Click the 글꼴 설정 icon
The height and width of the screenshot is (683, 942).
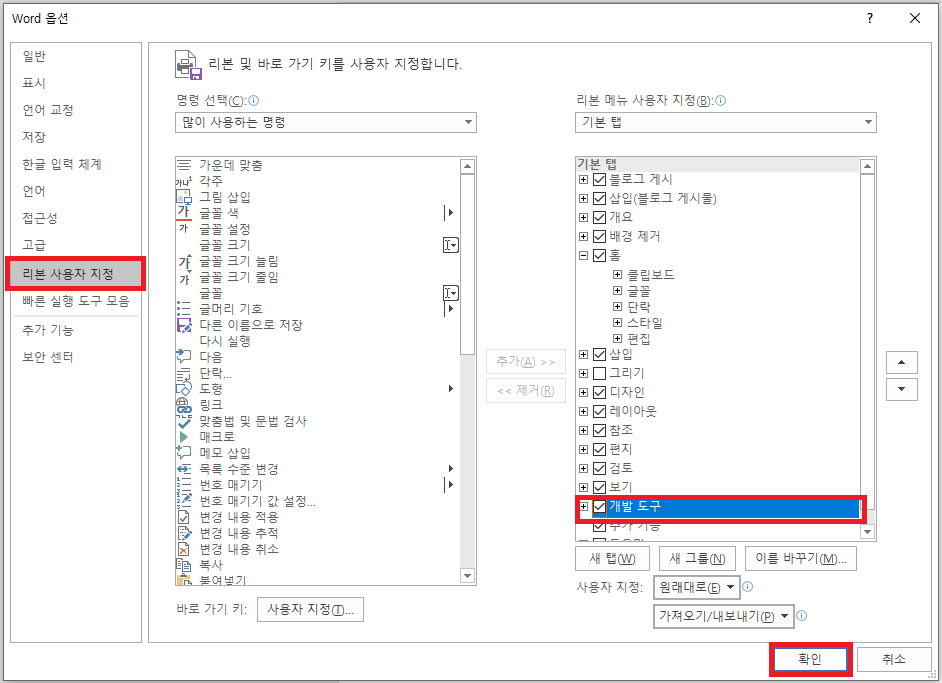pyautogui.click(x=184, y=229)
